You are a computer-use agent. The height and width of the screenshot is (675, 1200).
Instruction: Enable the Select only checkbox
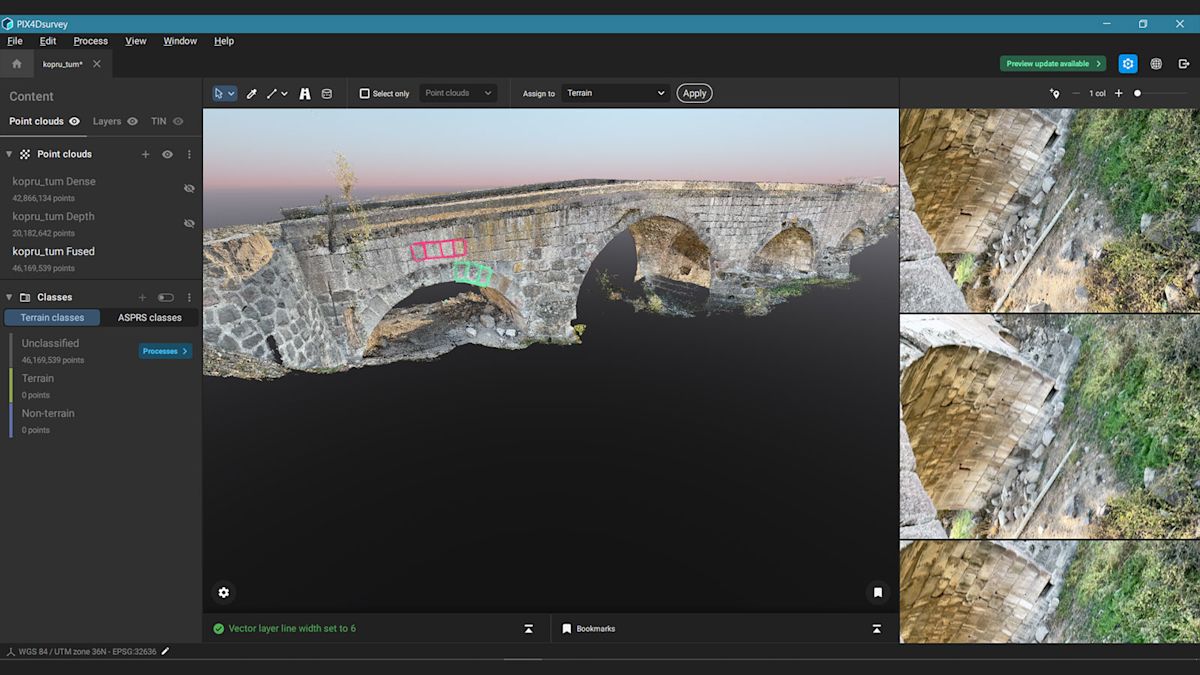coord(365,93)
